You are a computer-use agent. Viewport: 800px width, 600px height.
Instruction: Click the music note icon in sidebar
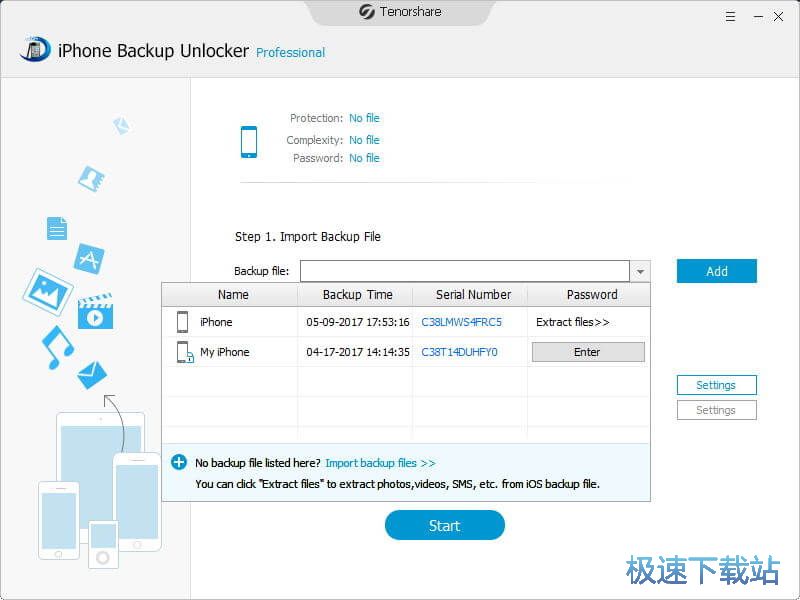tap(57, 347)
